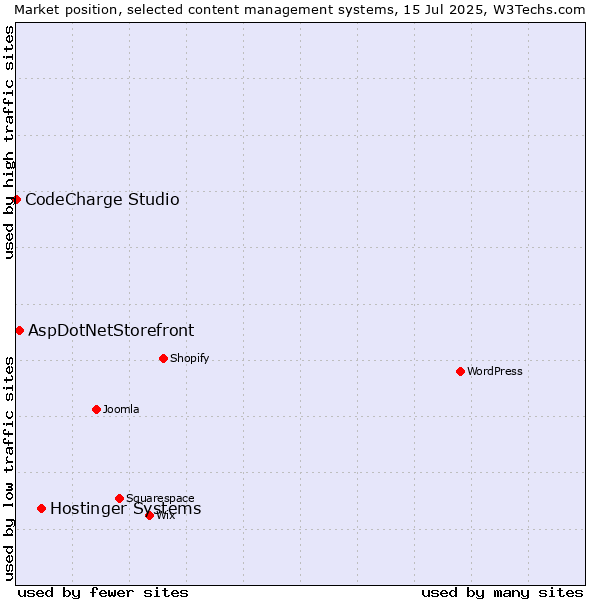Viewport: 600px width, 600px height.
Task: Click the "Squarespace" label text
Action: click(x=160, y=499)
